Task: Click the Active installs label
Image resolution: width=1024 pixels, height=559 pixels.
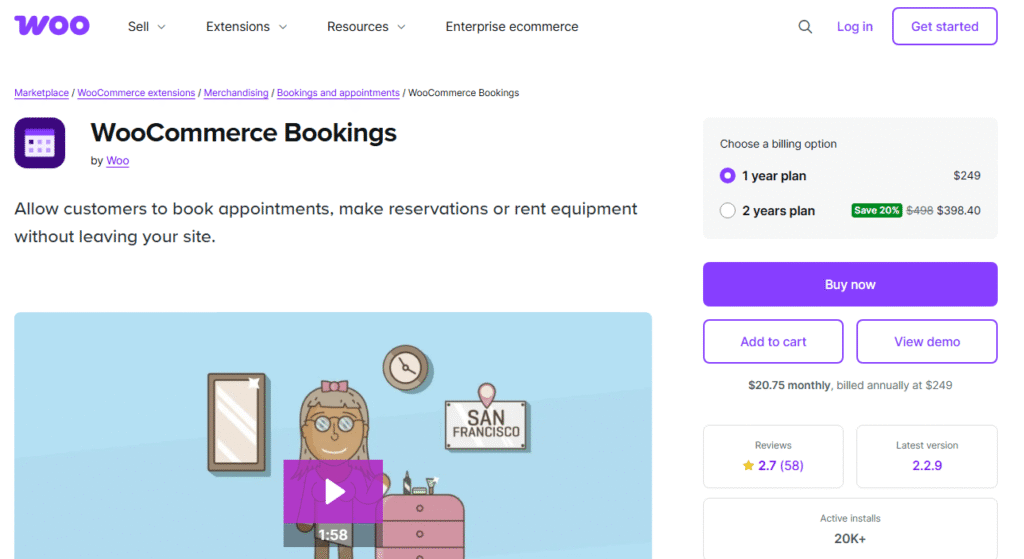Action: (850, 519)
